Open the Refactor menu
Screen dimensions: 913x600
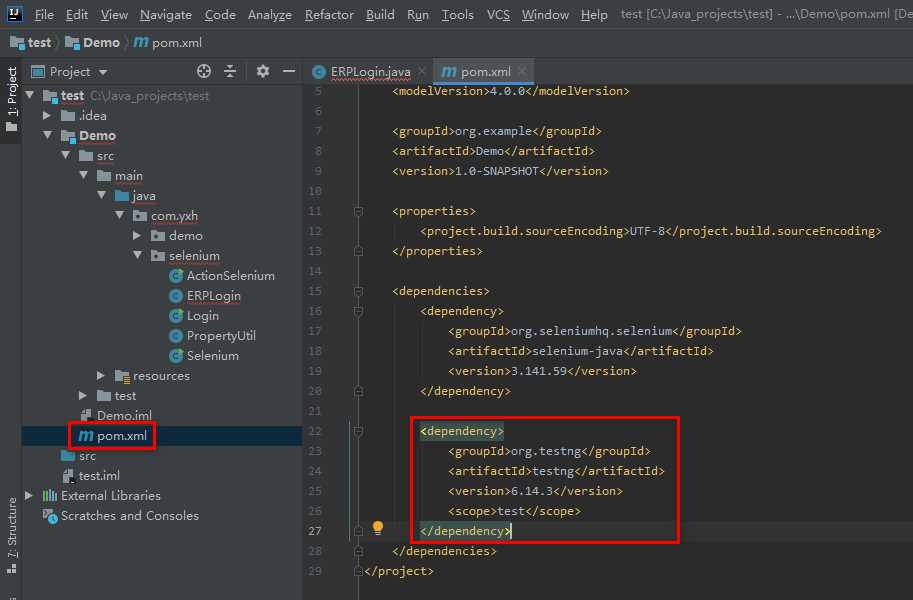[x=329, y=15]
